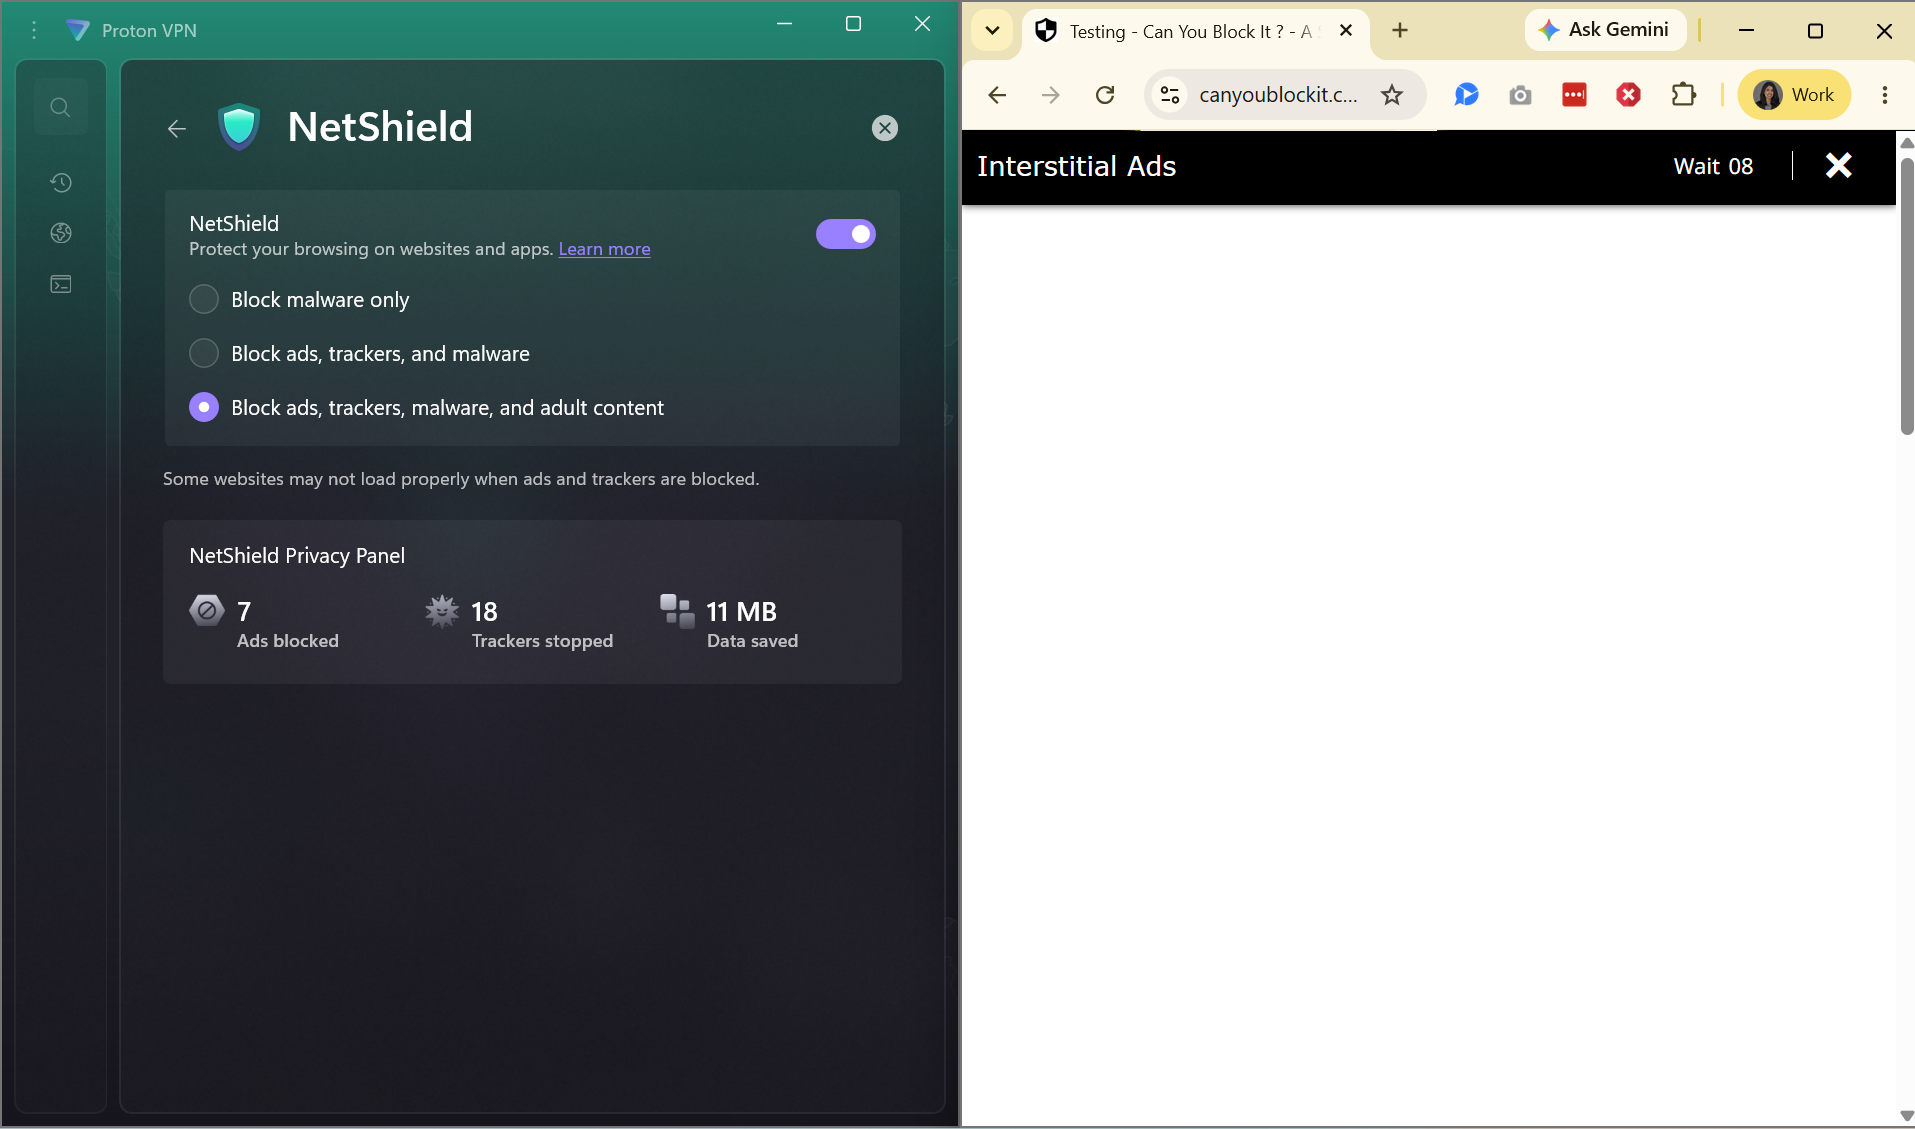Click the Proton VPN logo icon
Screen dimensions: 1915x1129
click(78, 31)
